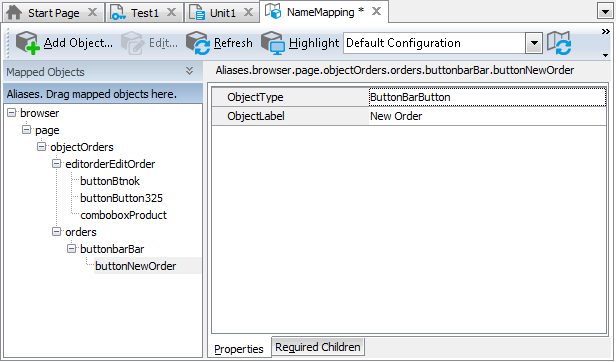Select buttonButton325 tree item

coord(121,198)
